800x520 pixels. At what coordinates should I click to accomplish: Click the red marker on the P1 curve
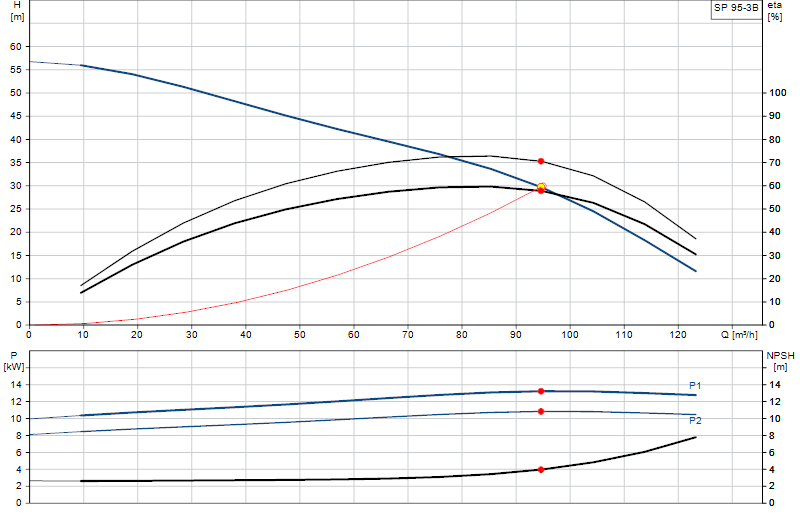541,391
